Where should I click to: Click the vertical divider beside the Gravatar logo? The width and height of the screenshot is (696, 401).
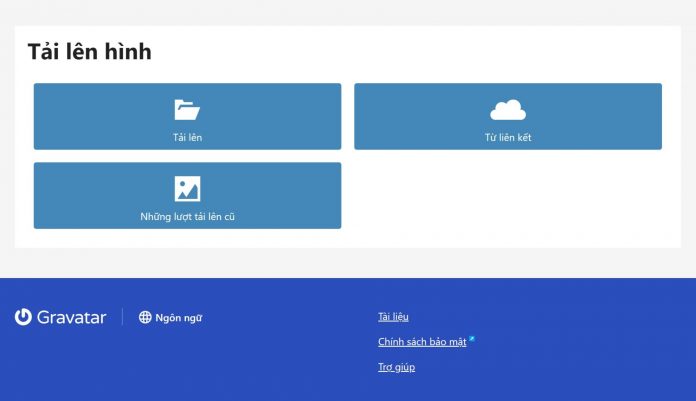click(x=122, y=317)
